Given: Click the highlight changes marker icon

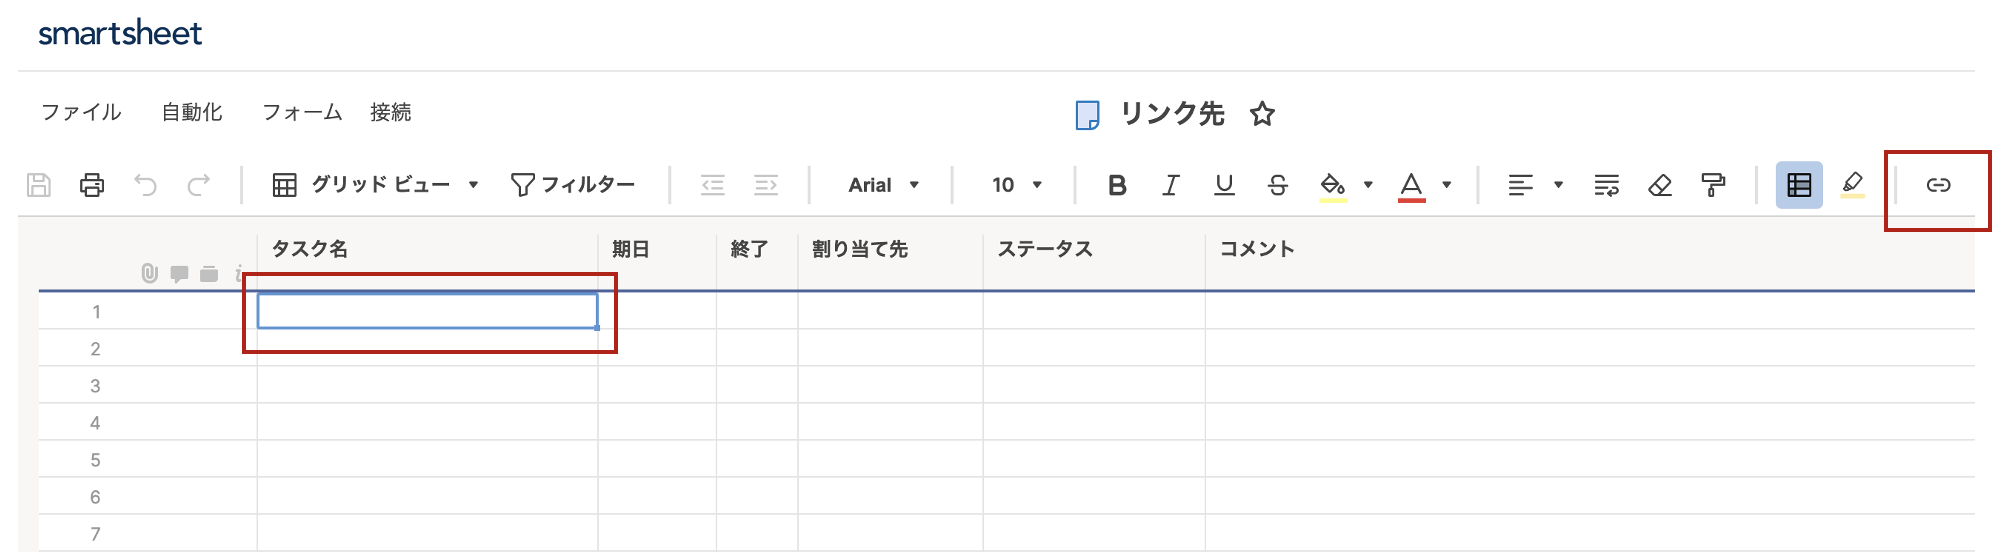Looking at the screenshot, I should [x=1852, y=185].
